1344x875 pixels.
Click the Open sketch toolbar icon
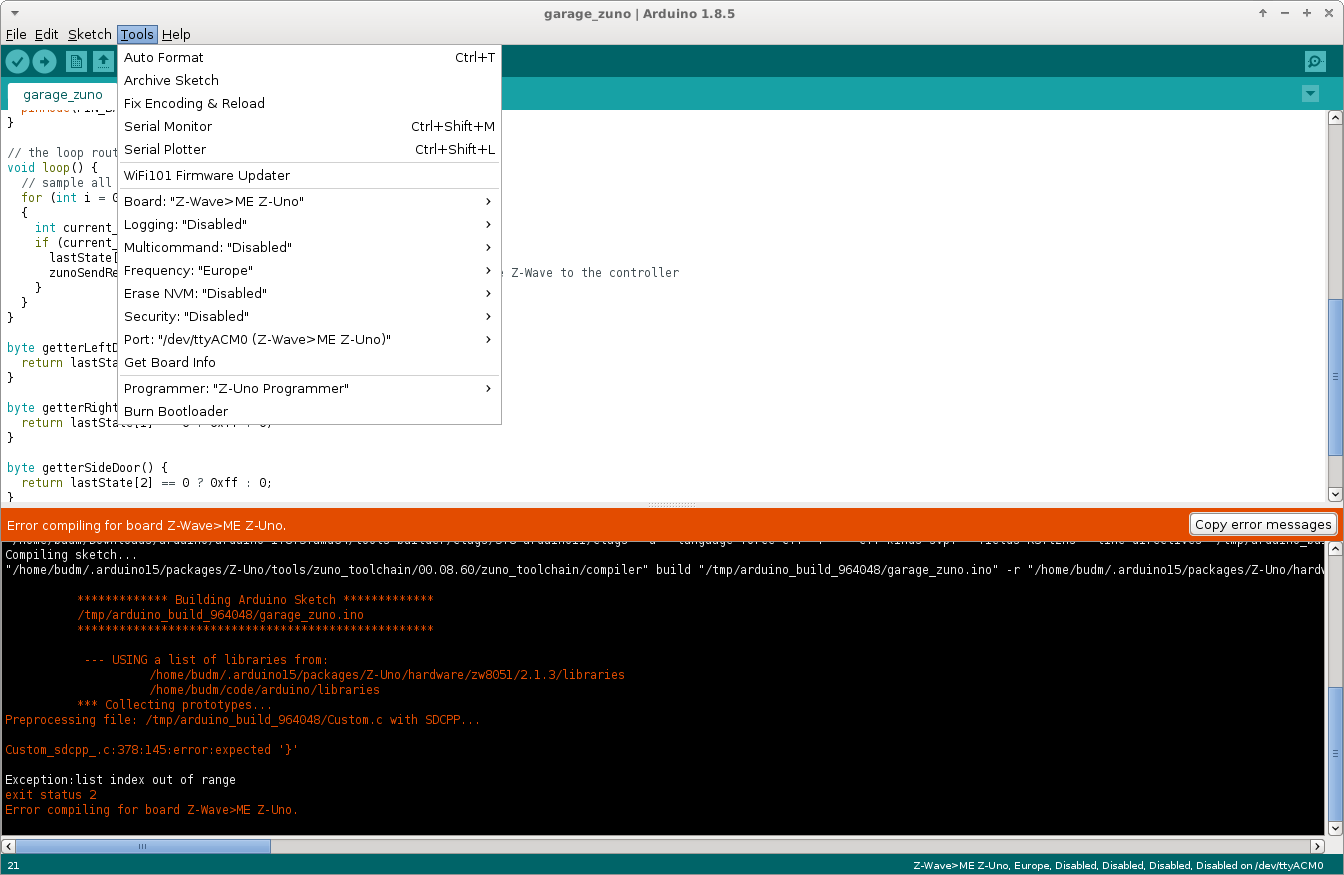[103, 62]
